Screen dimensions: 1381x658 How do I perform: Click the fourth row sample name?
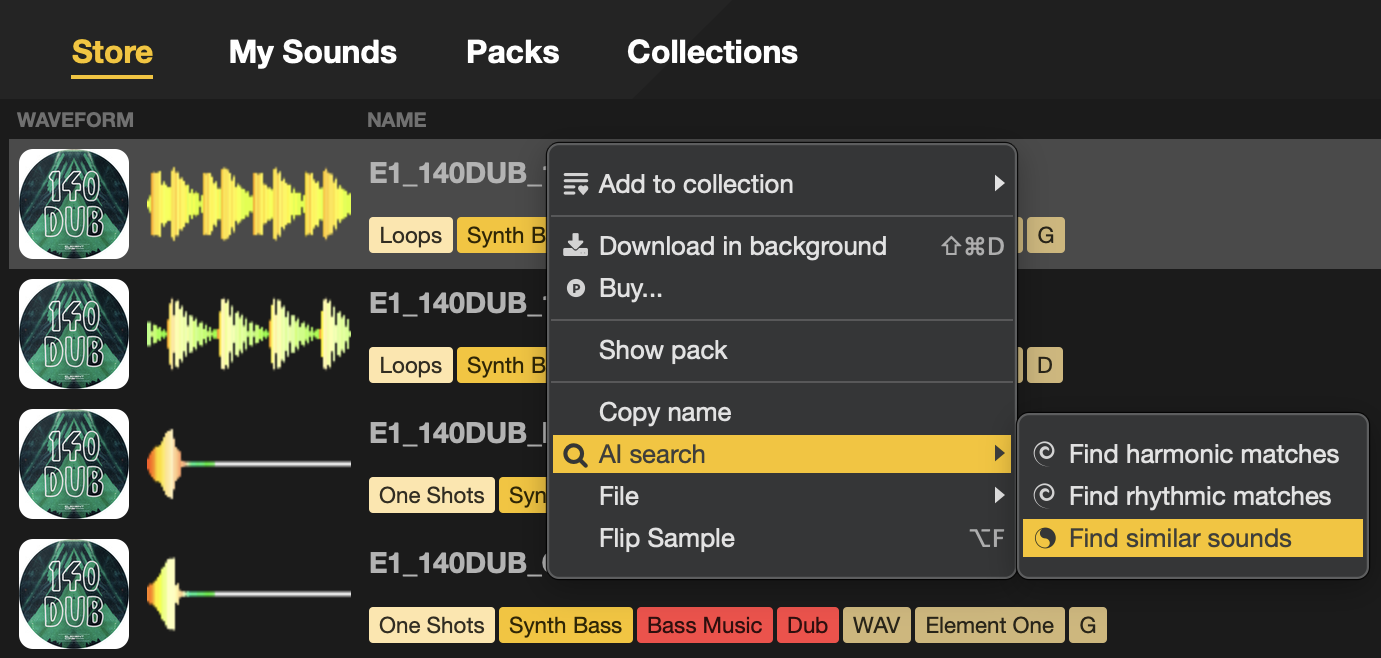pyautogui.click(x=459, y=564)
